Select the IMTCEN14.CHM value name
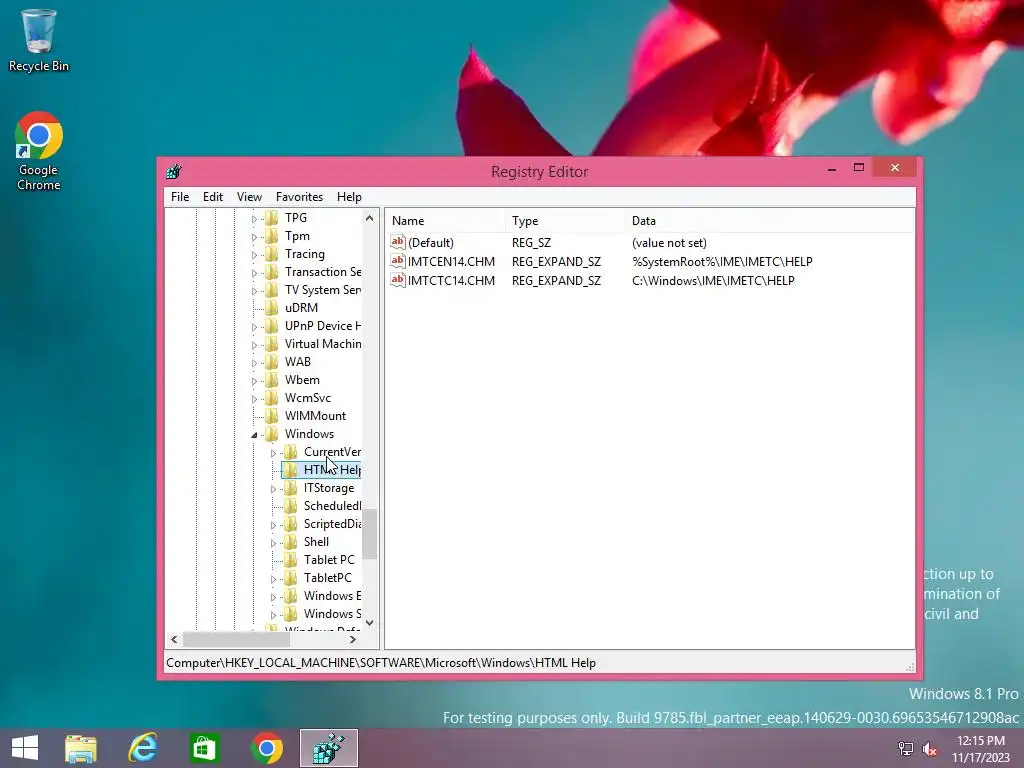Viewport: 1024px width, 768px height. (x=451, y=261)
